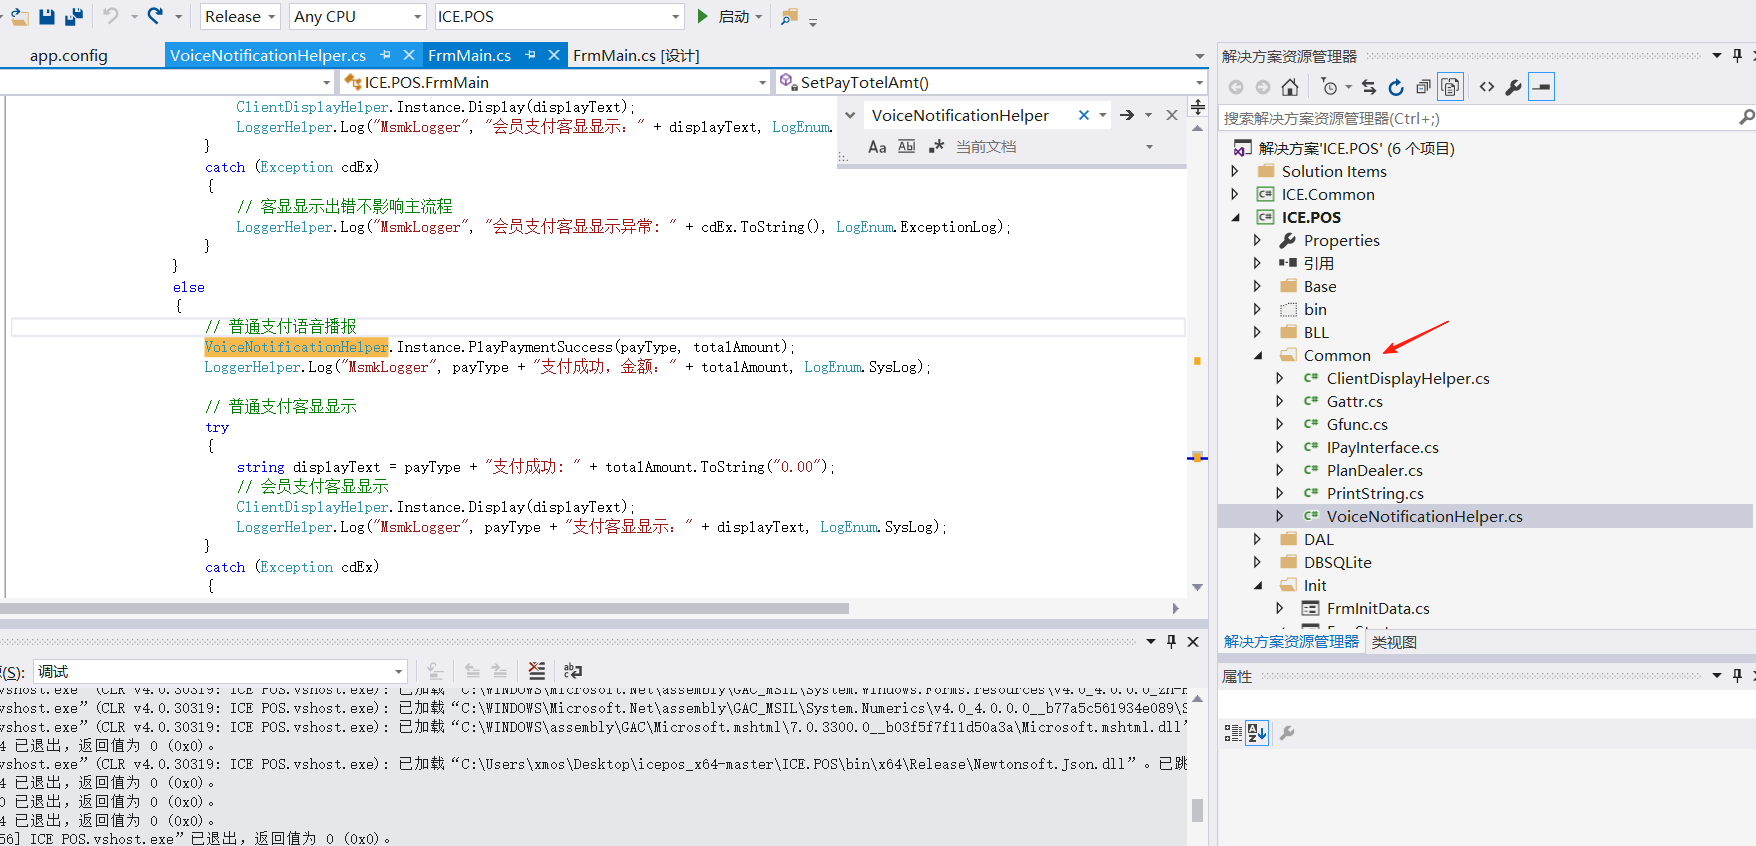1756x846 pixels.
Task: Open ClientDisplayHelper.cs in Solution Explorer
Action: click(x=1407, y=378)
